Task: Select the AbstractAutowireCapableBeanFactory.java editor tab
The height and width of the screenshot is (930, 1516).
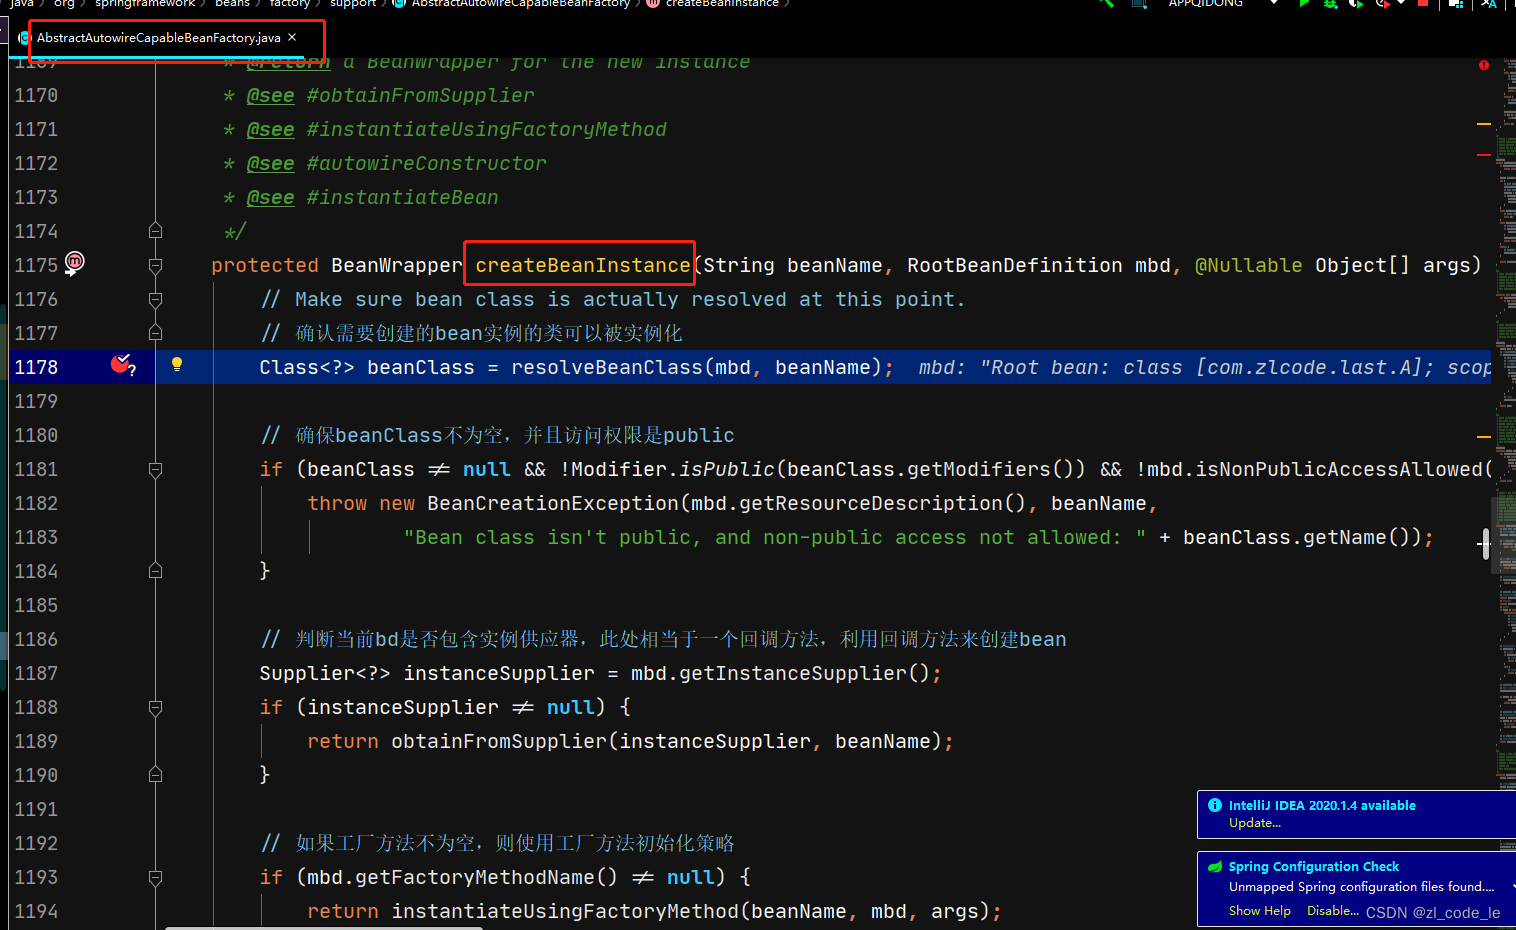Action: [x=158, y=38]
